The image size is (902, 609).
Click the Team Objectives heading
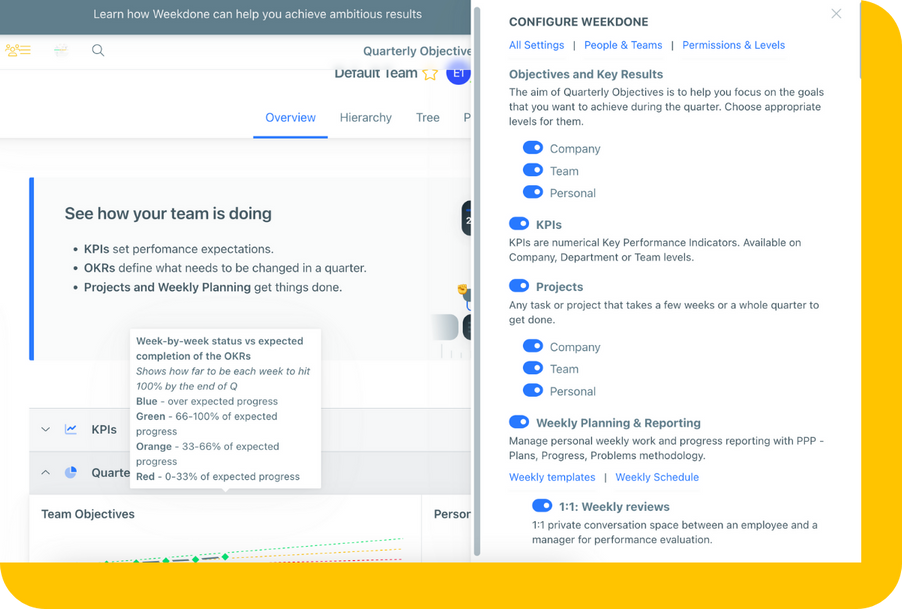tap(88, 514)
